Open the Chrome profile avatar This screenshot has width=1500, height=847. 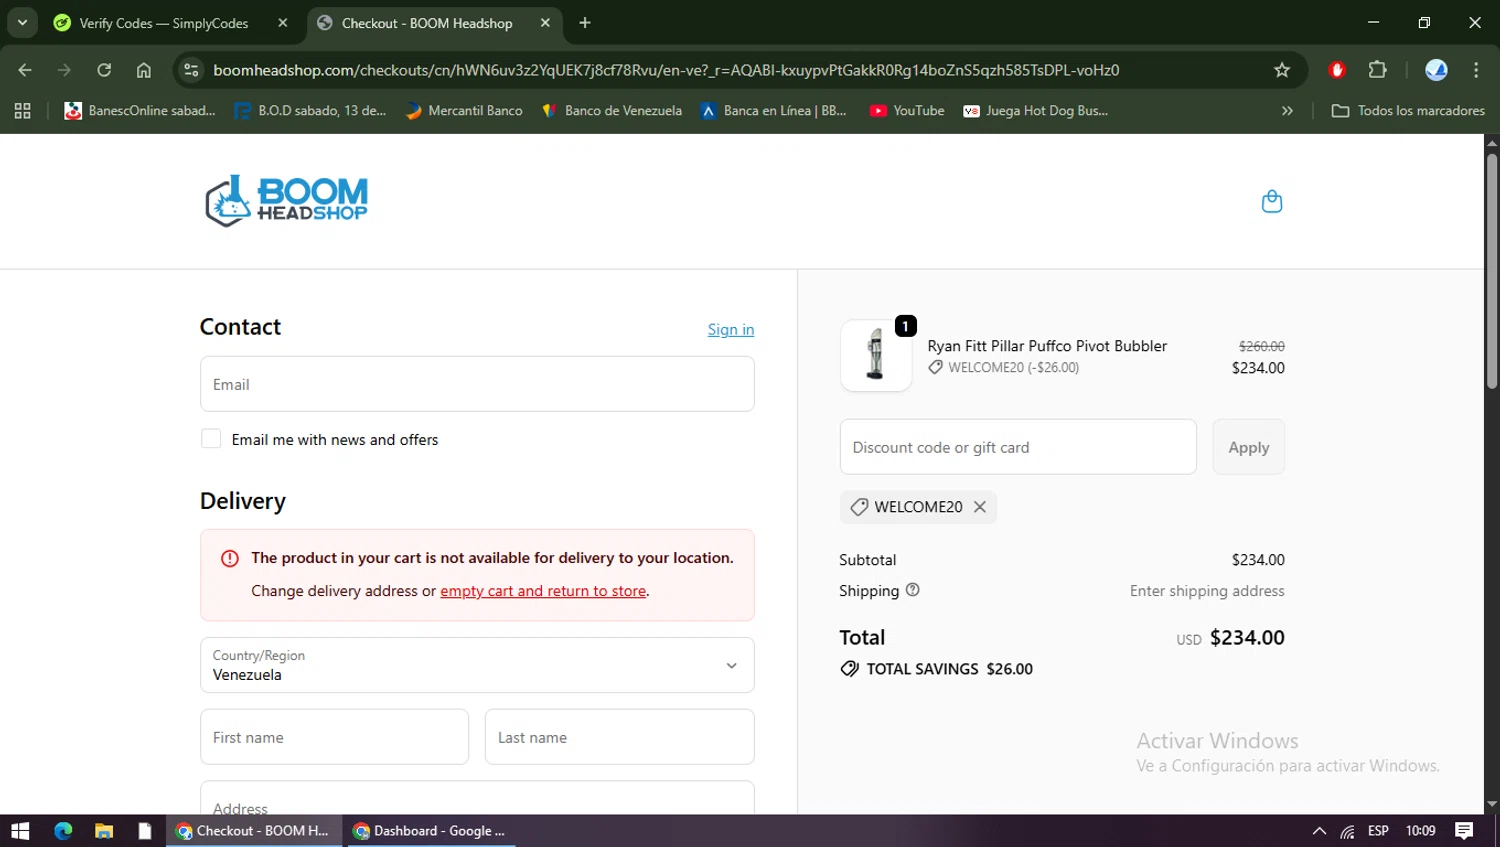click(1436, 70)
